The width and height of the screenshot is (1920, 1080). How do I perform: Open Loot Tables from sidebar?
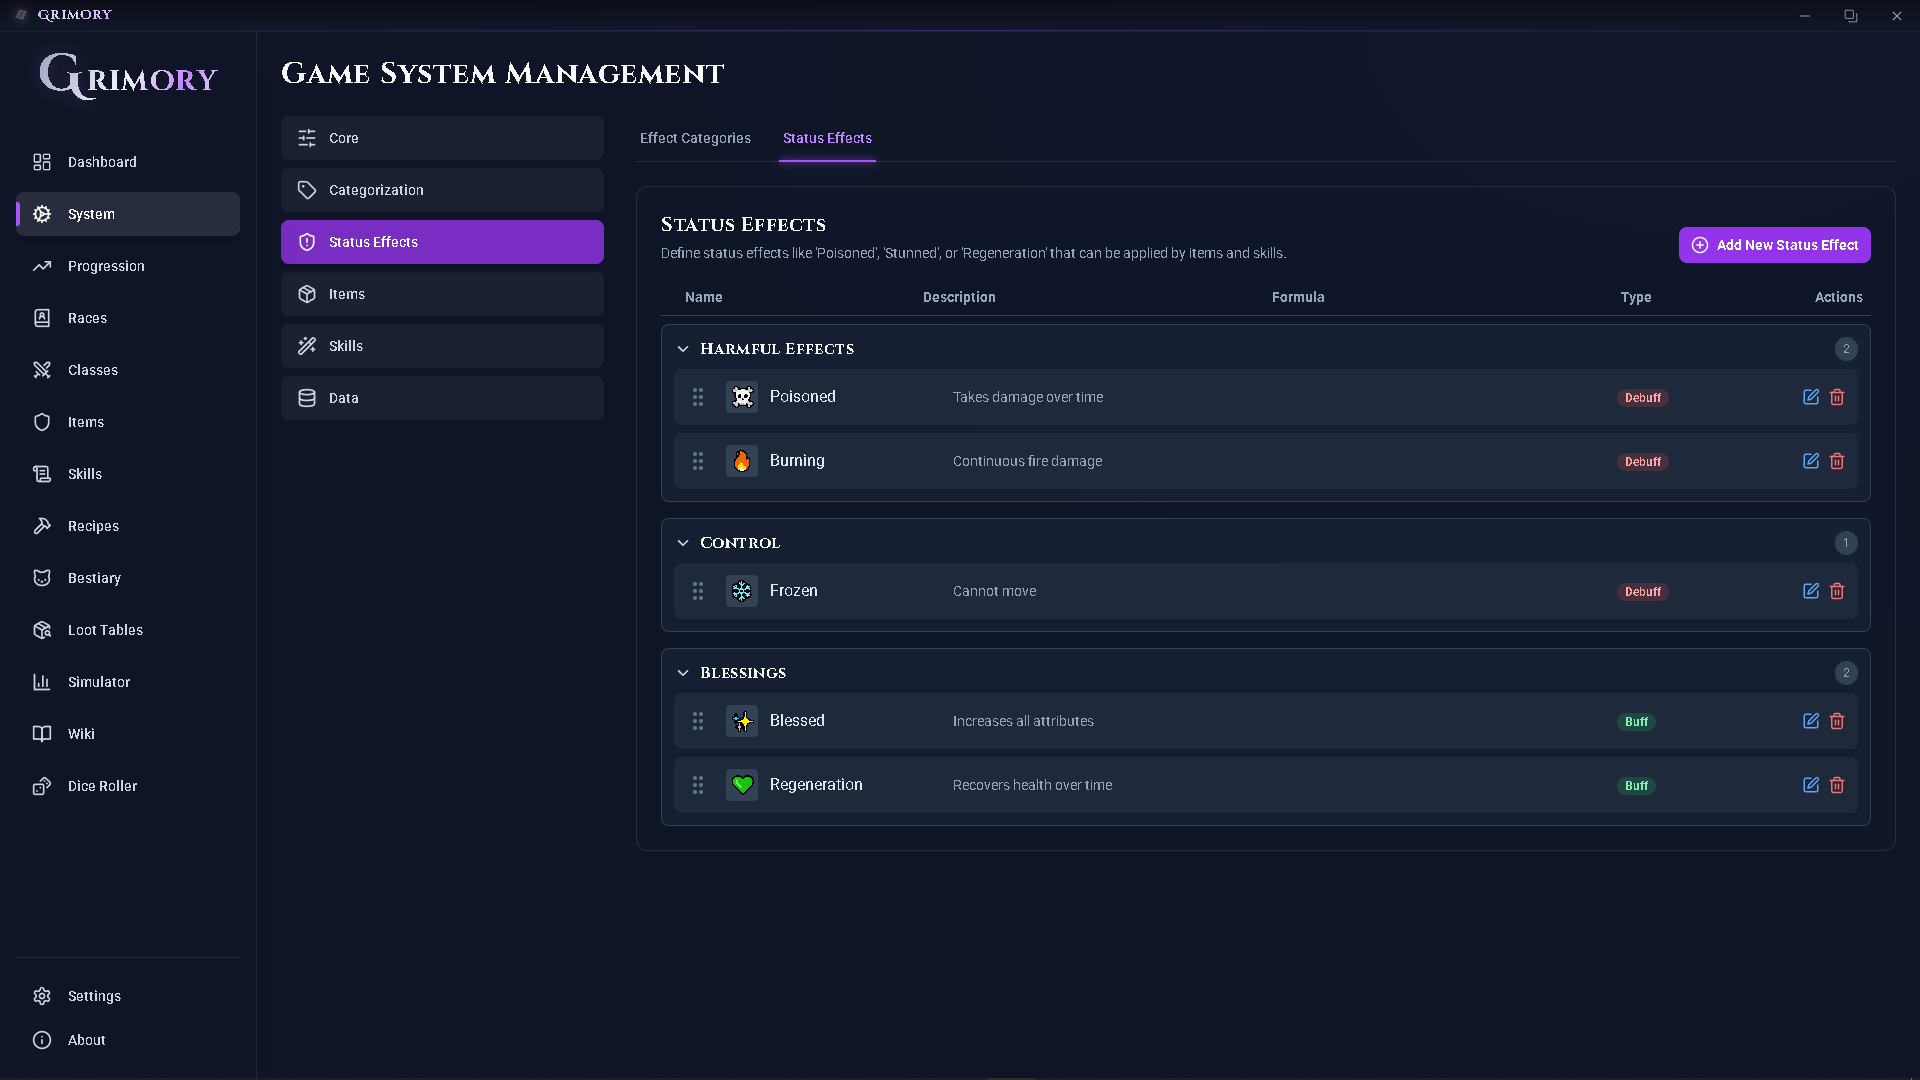105,630
